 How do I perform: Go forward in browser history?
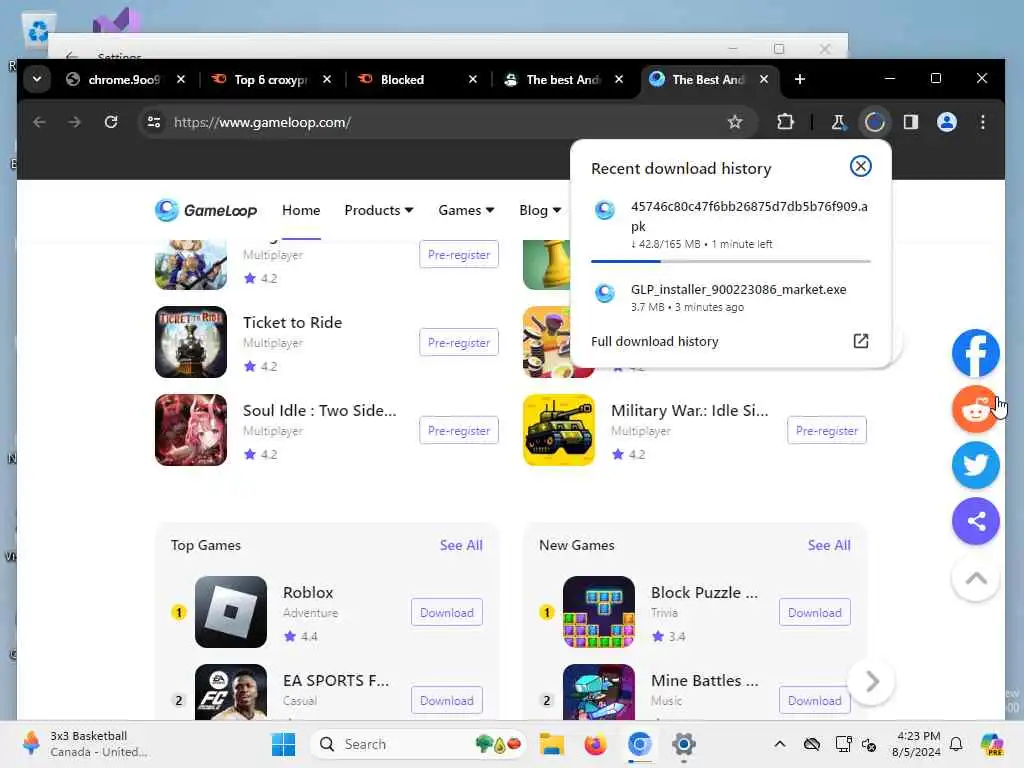[x=74, y=122]
